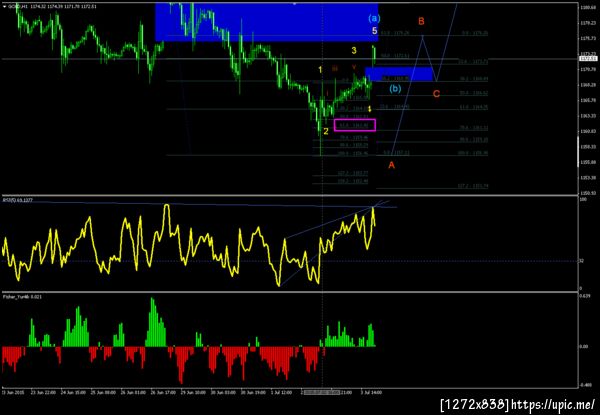Click the Fisher_Yur4ik indicator label

pos(22,296)
